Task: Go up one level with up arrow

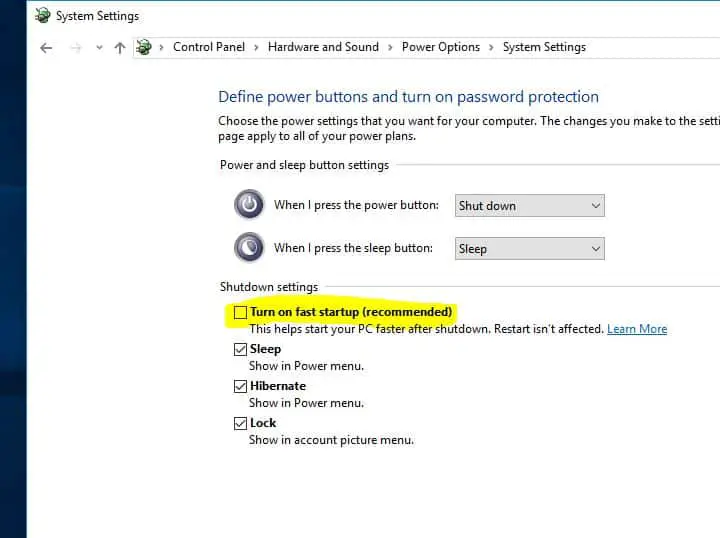Action: (x=120, y=47)
